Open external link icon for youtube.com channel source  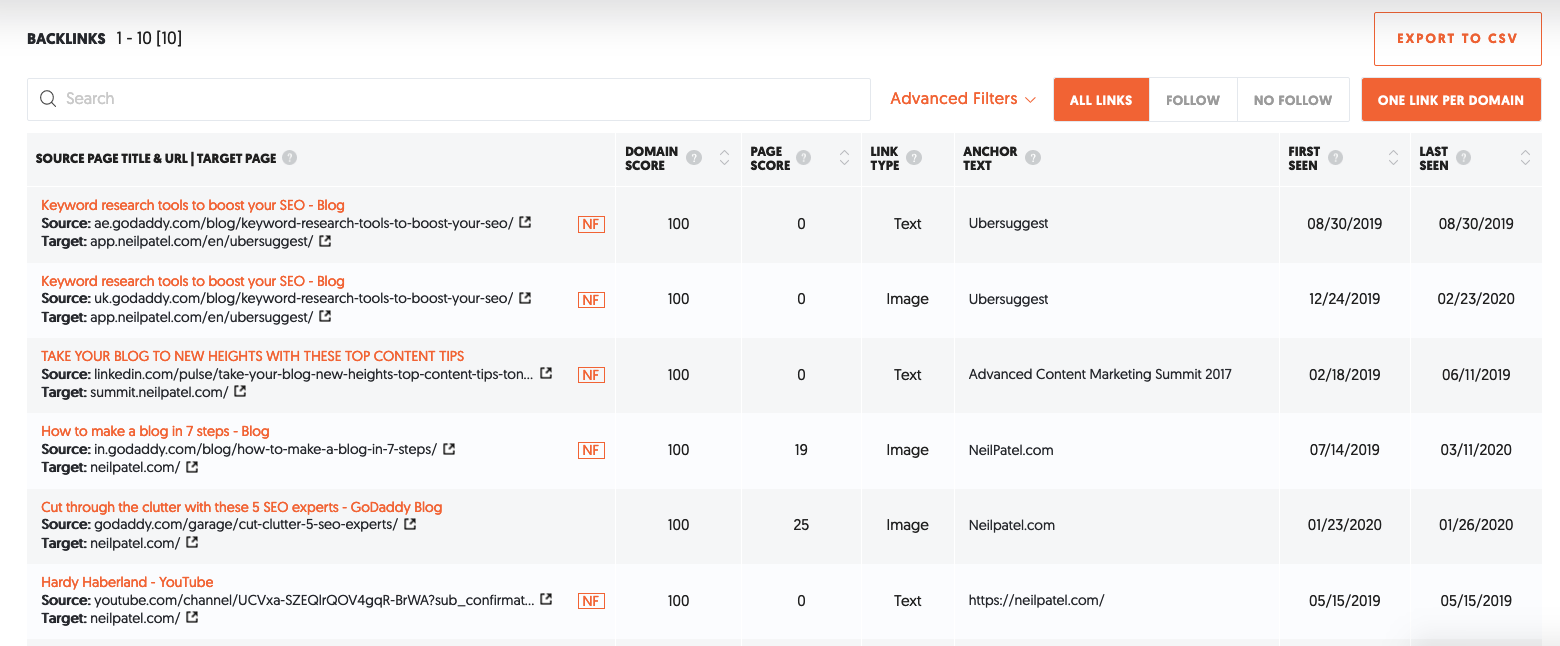pyautogui.click(x=546, y=599)
